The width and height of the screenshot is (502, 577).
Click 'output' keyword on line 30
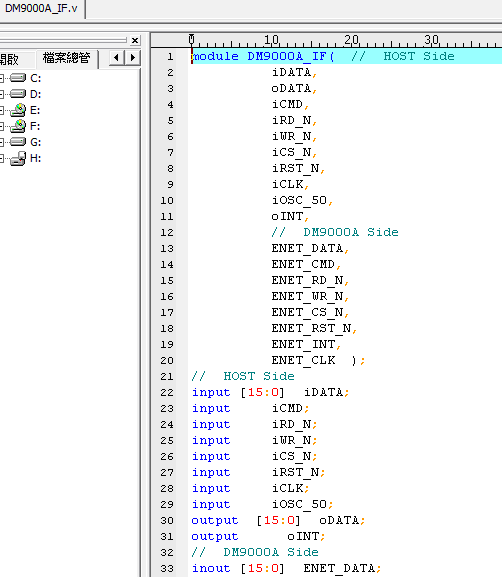(x=215, y=521)
